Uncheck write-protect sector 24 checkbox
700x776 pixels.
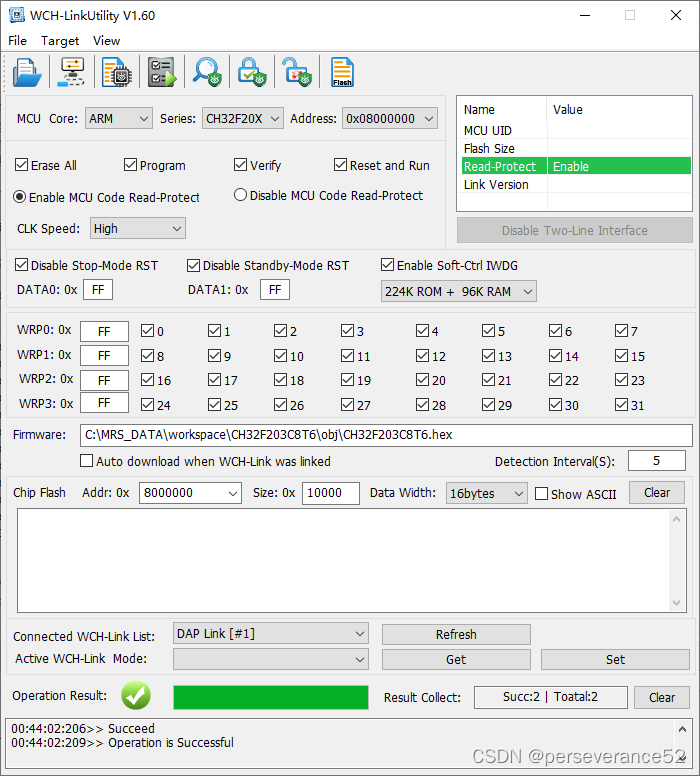pos(147,405)
